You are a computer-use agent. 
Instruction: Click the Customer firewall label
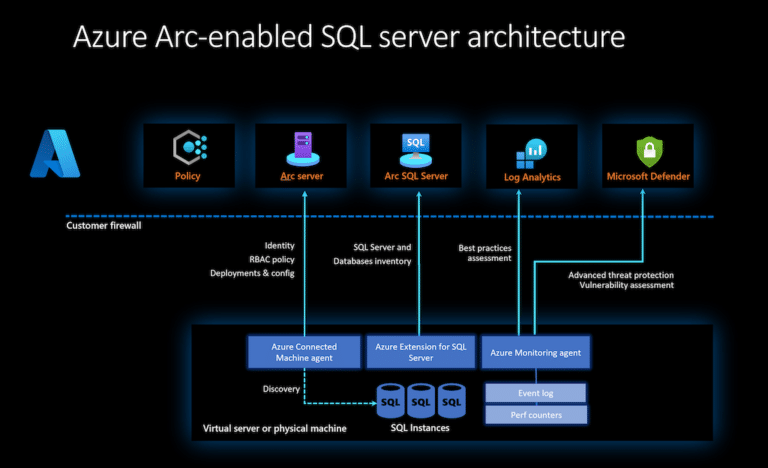coord(104,225)
